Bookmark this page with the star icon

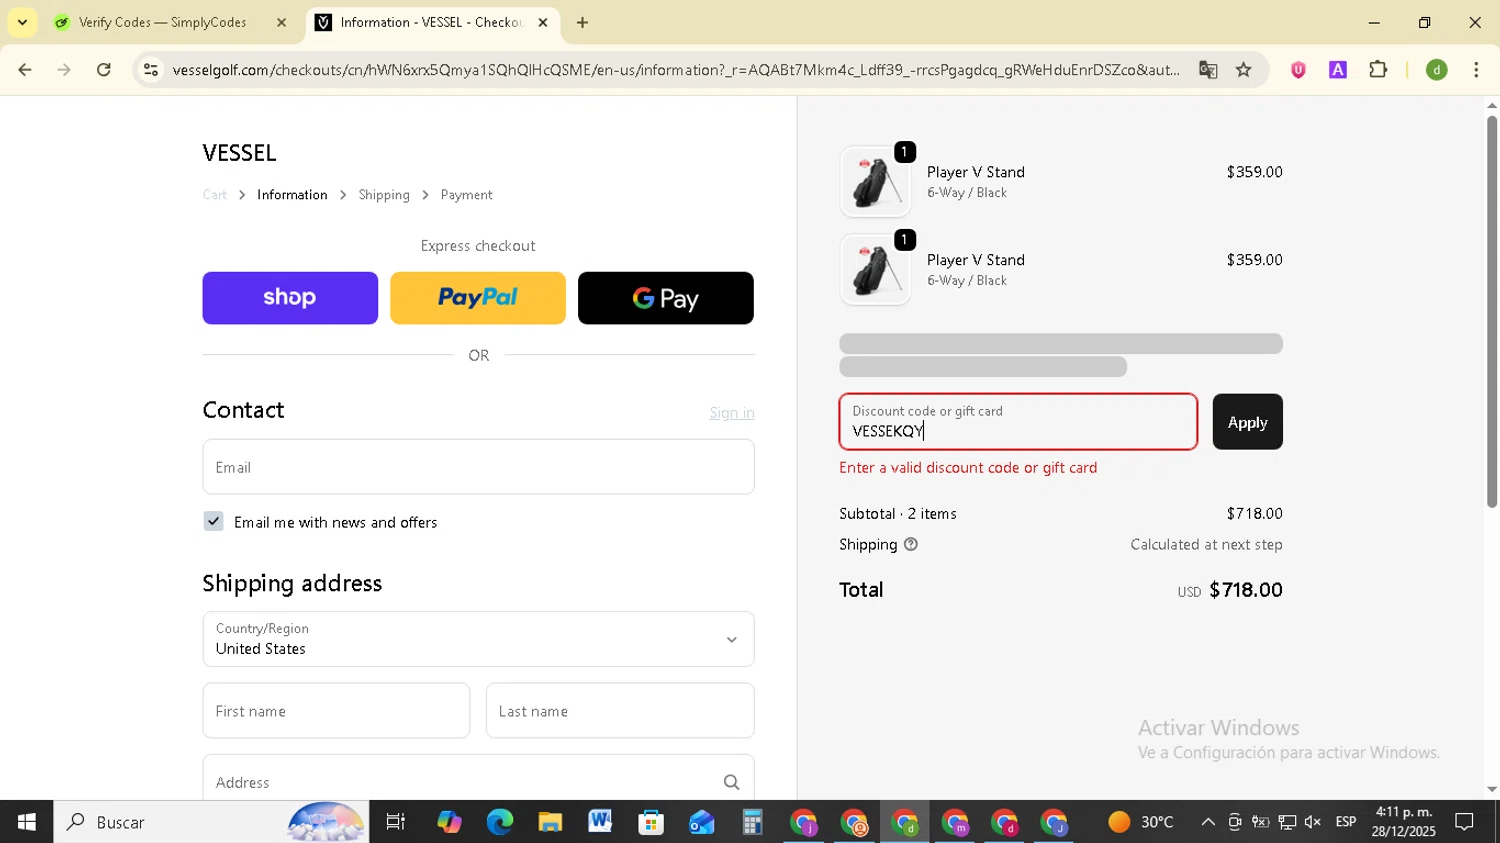point(1244,70)
